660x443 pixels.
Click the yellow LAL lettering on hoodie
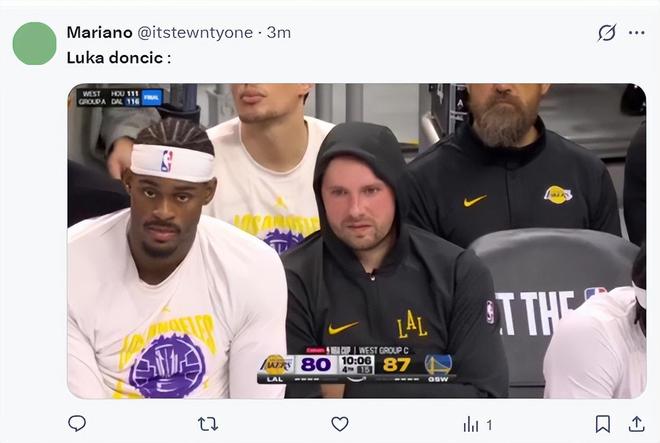412,324
